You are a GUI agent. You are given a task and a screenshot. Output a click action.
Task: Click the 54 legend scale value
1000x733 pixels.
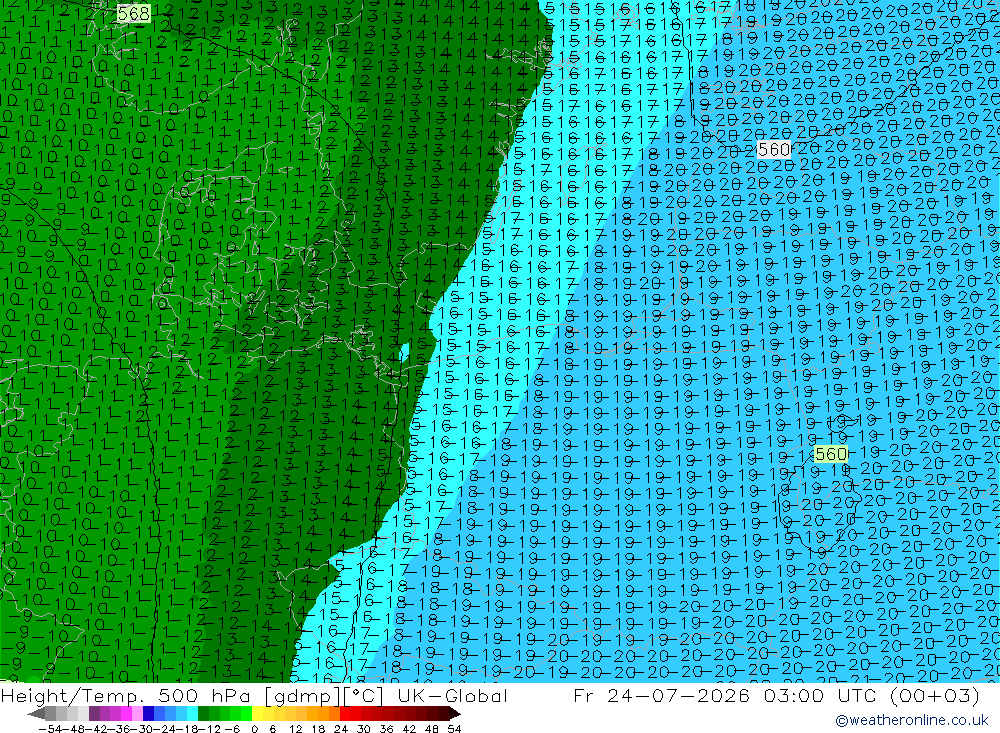click(x=454, y=729)
